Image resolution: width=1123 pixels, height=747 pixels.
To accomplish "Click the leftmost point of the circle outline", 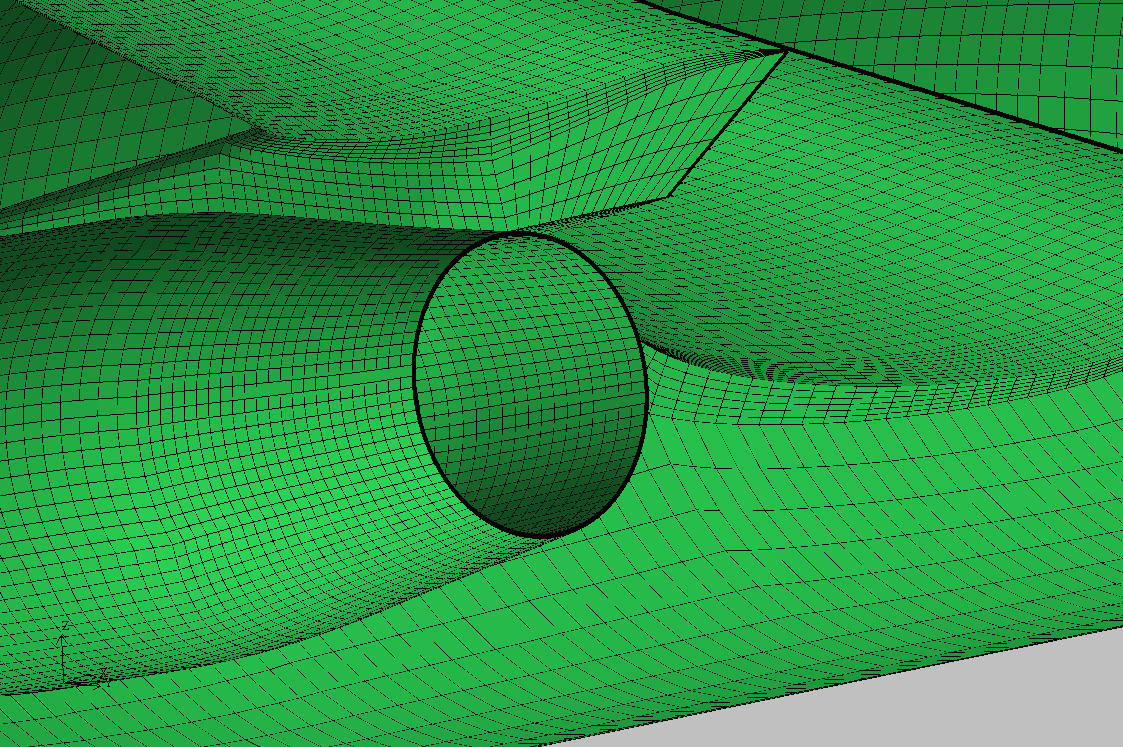I will point(415,370).
